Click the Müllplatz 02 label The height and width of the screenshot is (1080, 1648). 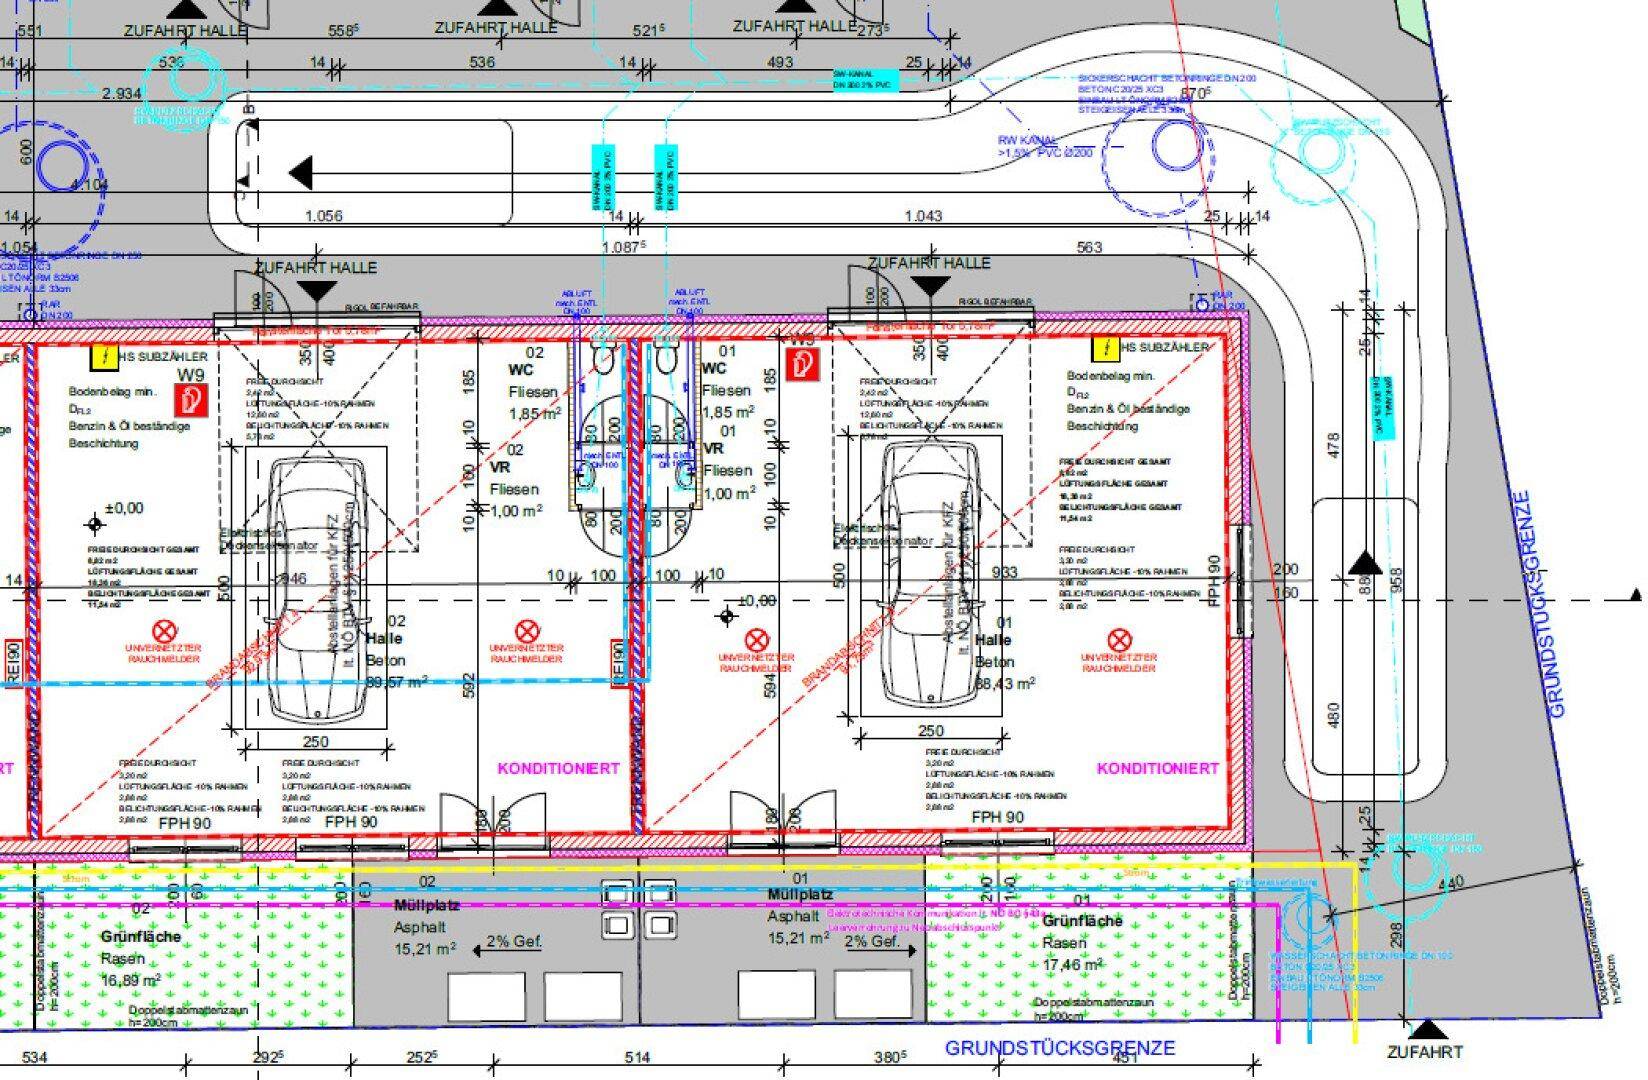coord(427,905)
